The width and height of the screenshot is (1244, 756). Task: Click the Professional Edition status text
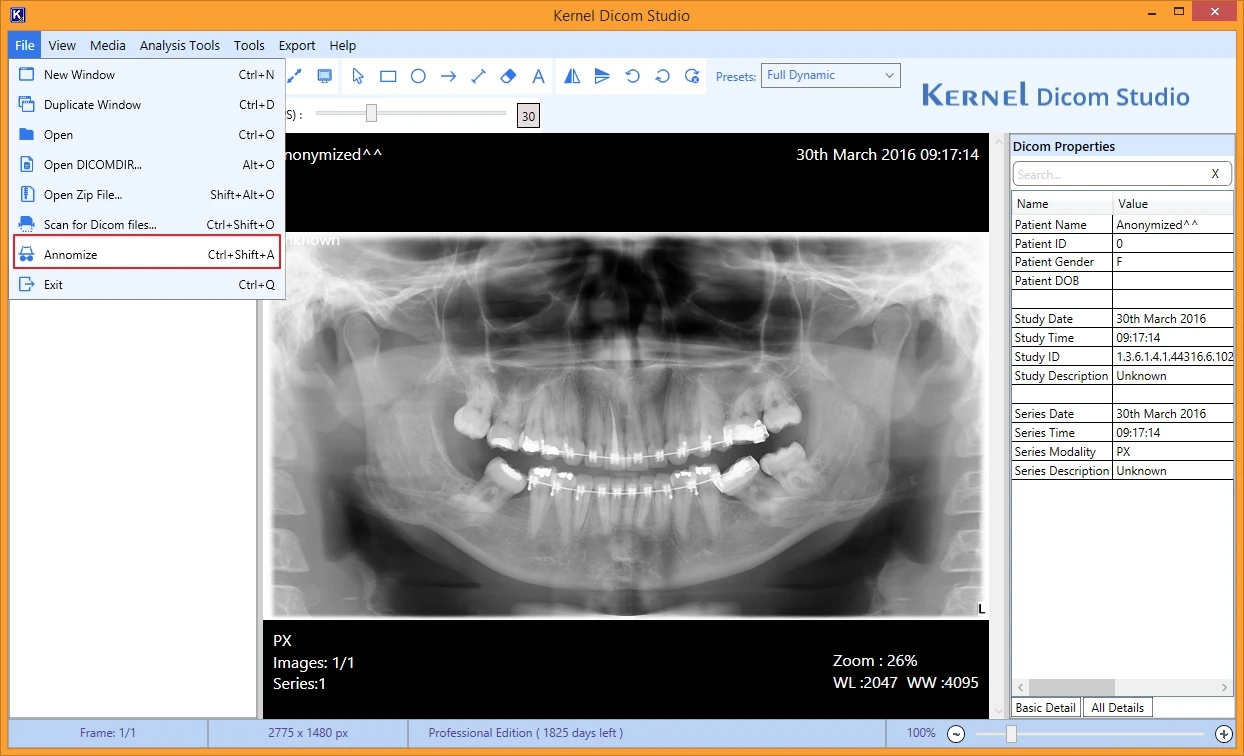click(x=526, y=733)
